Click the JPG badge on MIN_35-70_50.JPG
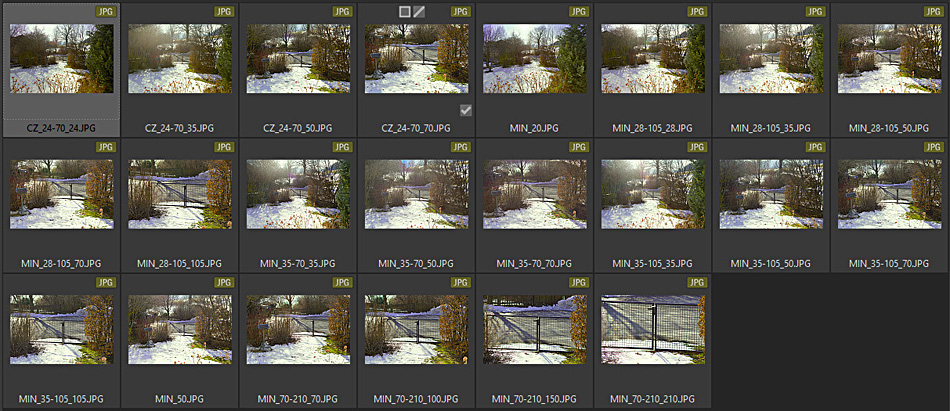Viewport: 950px width, 411px height. click(x=460, y=147)
